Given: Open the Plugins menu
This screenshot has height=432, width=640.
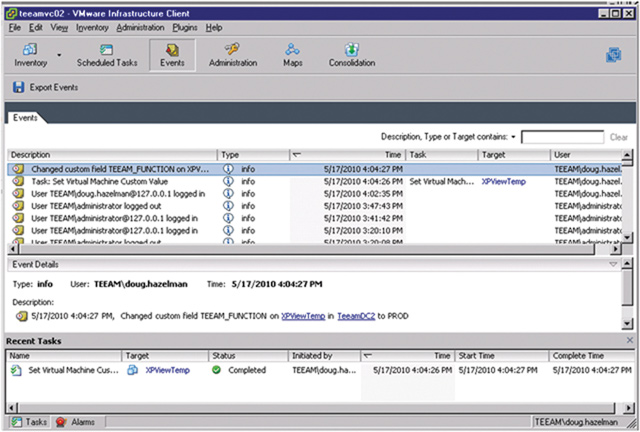Looking at the screenshot, I should tap(184, 28).
